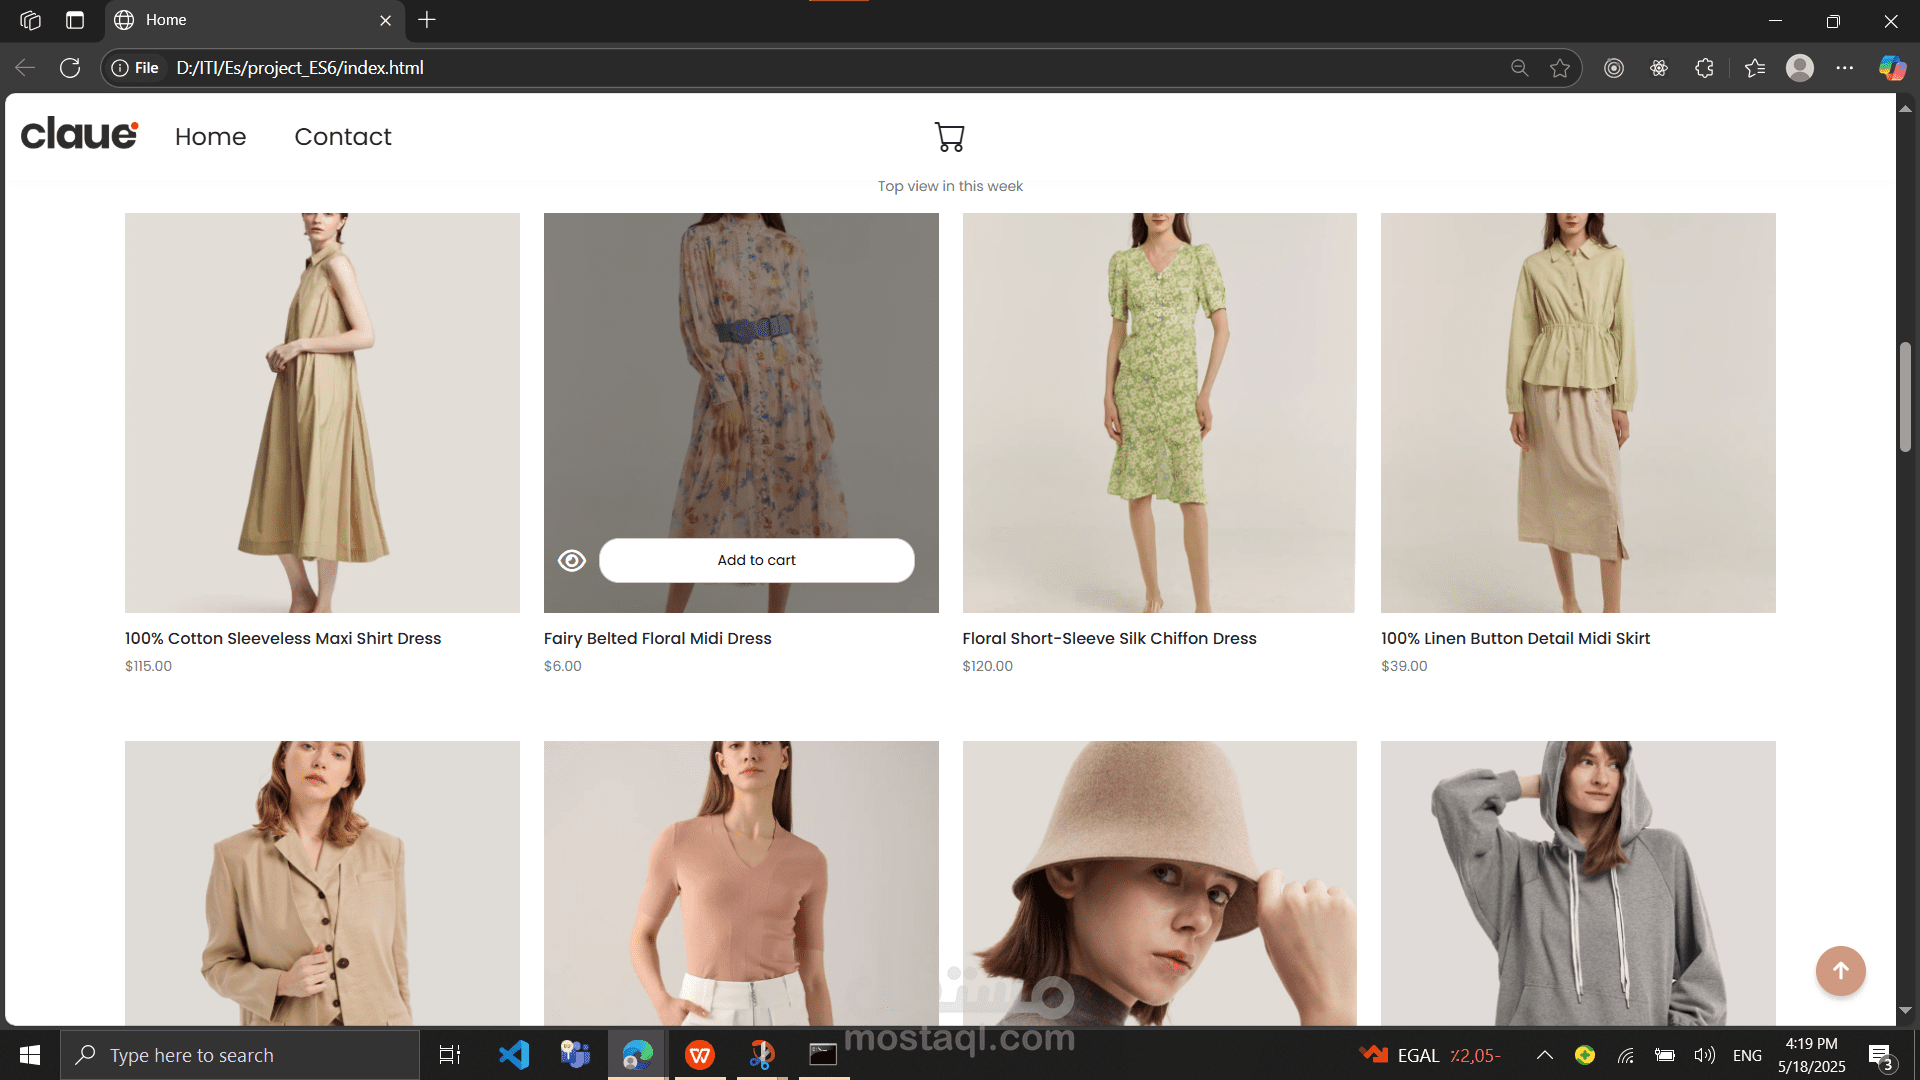1920x1080 pixels.
Task: Open Floral Short-Sleeve Silk Chiffon Dress title
Action: 1109,638
